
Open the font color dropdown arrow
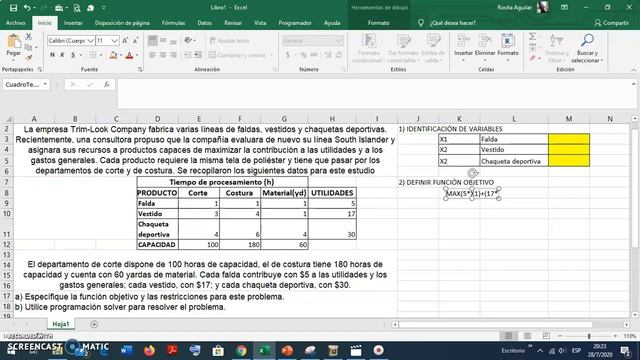137,55
